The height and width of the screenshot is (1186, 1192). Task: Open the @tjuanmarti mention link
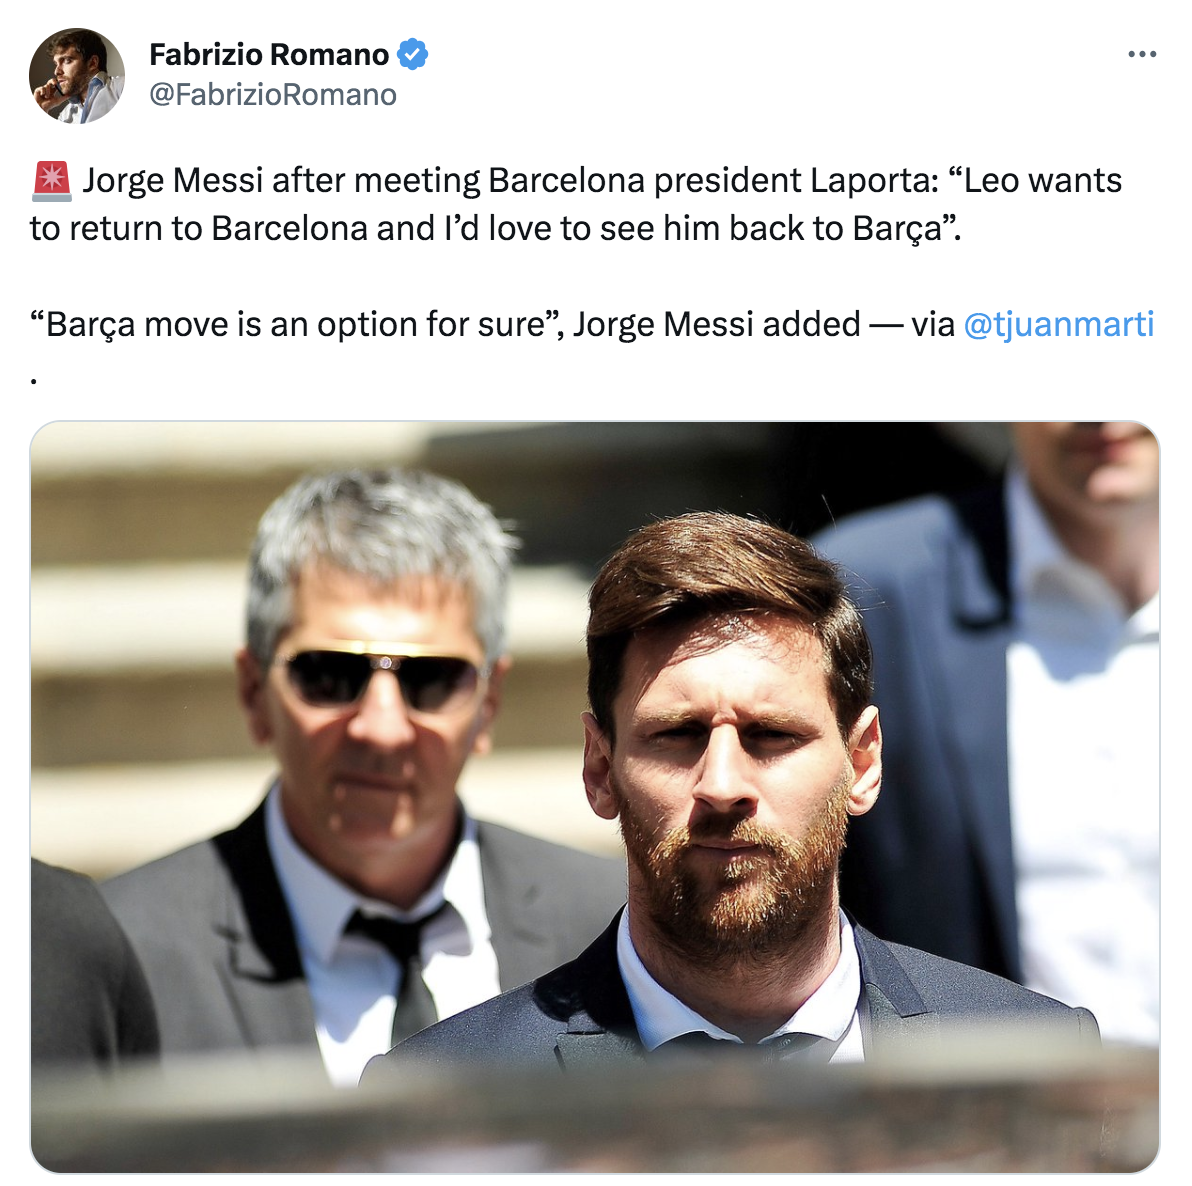tap(1059, 324)
